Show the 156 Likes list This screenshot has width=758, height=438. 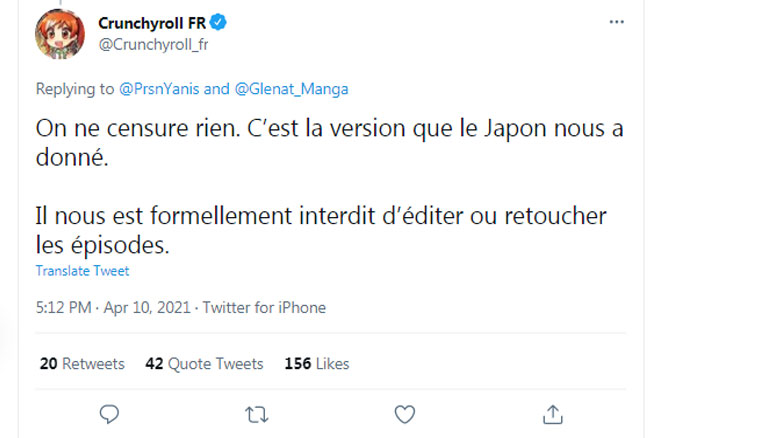[x=316, y=363]
